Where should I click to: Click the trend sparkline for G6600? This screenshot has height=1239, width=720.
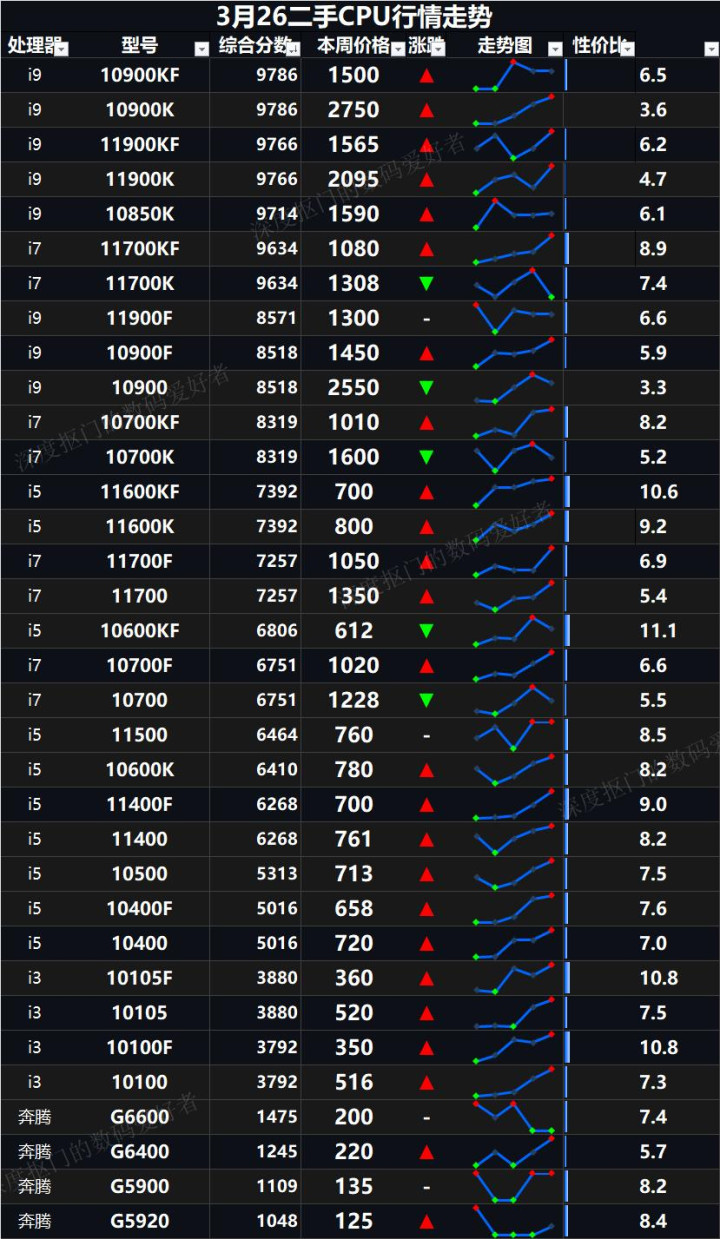(x=514, y=1117)
